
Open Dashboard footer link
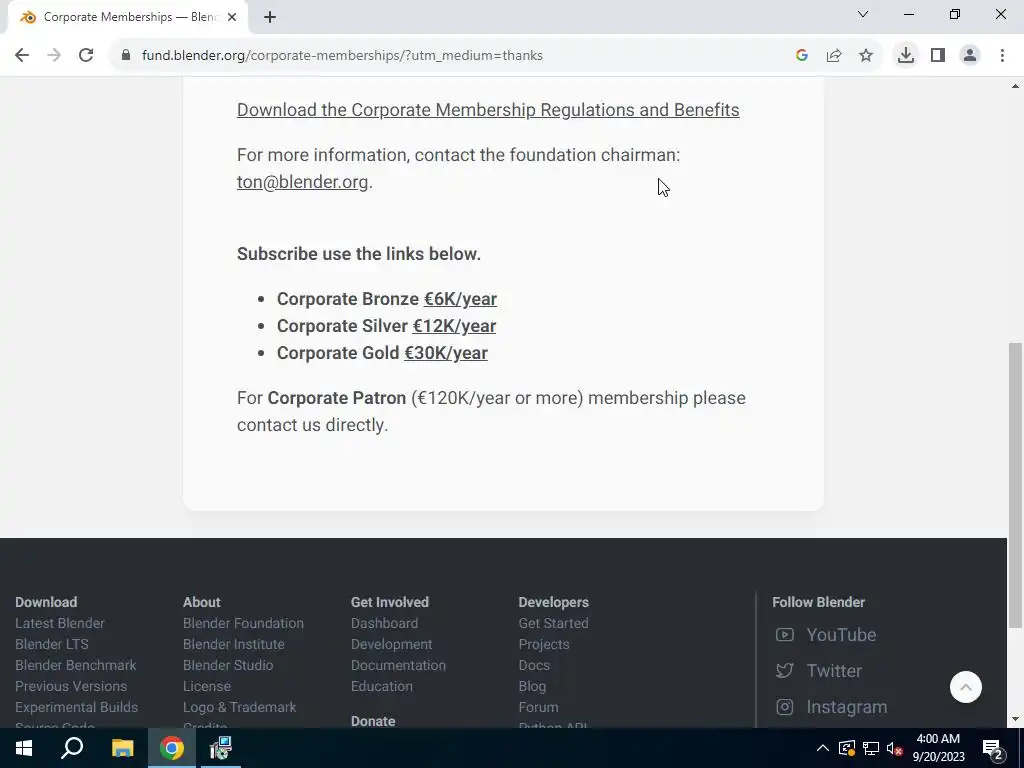(x=384, y=623)
